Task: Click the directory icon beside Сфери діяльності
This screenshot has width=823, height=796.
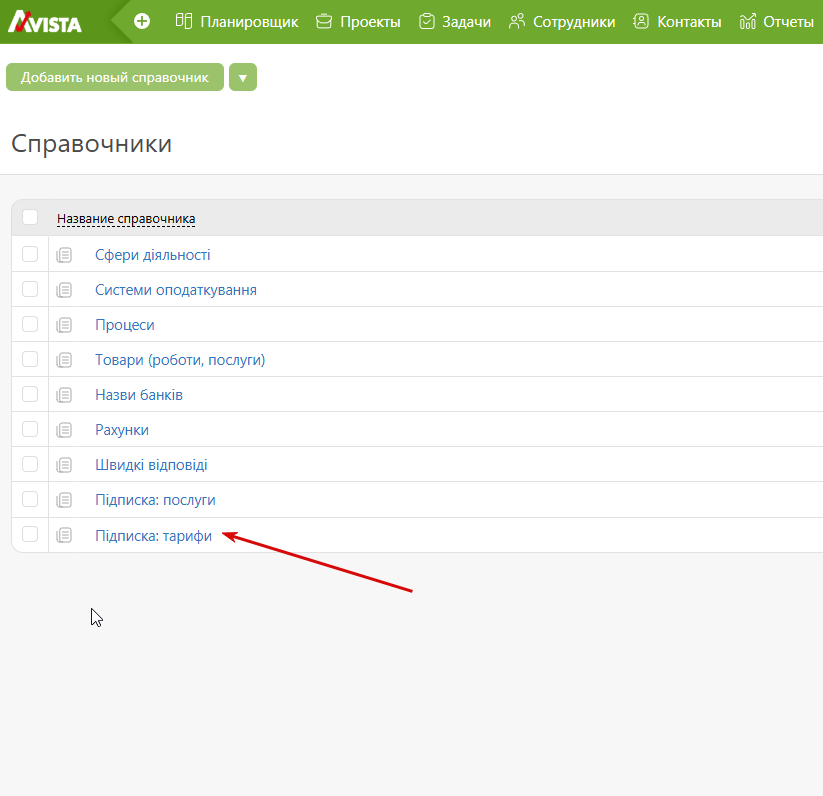Action: point(65,255)
